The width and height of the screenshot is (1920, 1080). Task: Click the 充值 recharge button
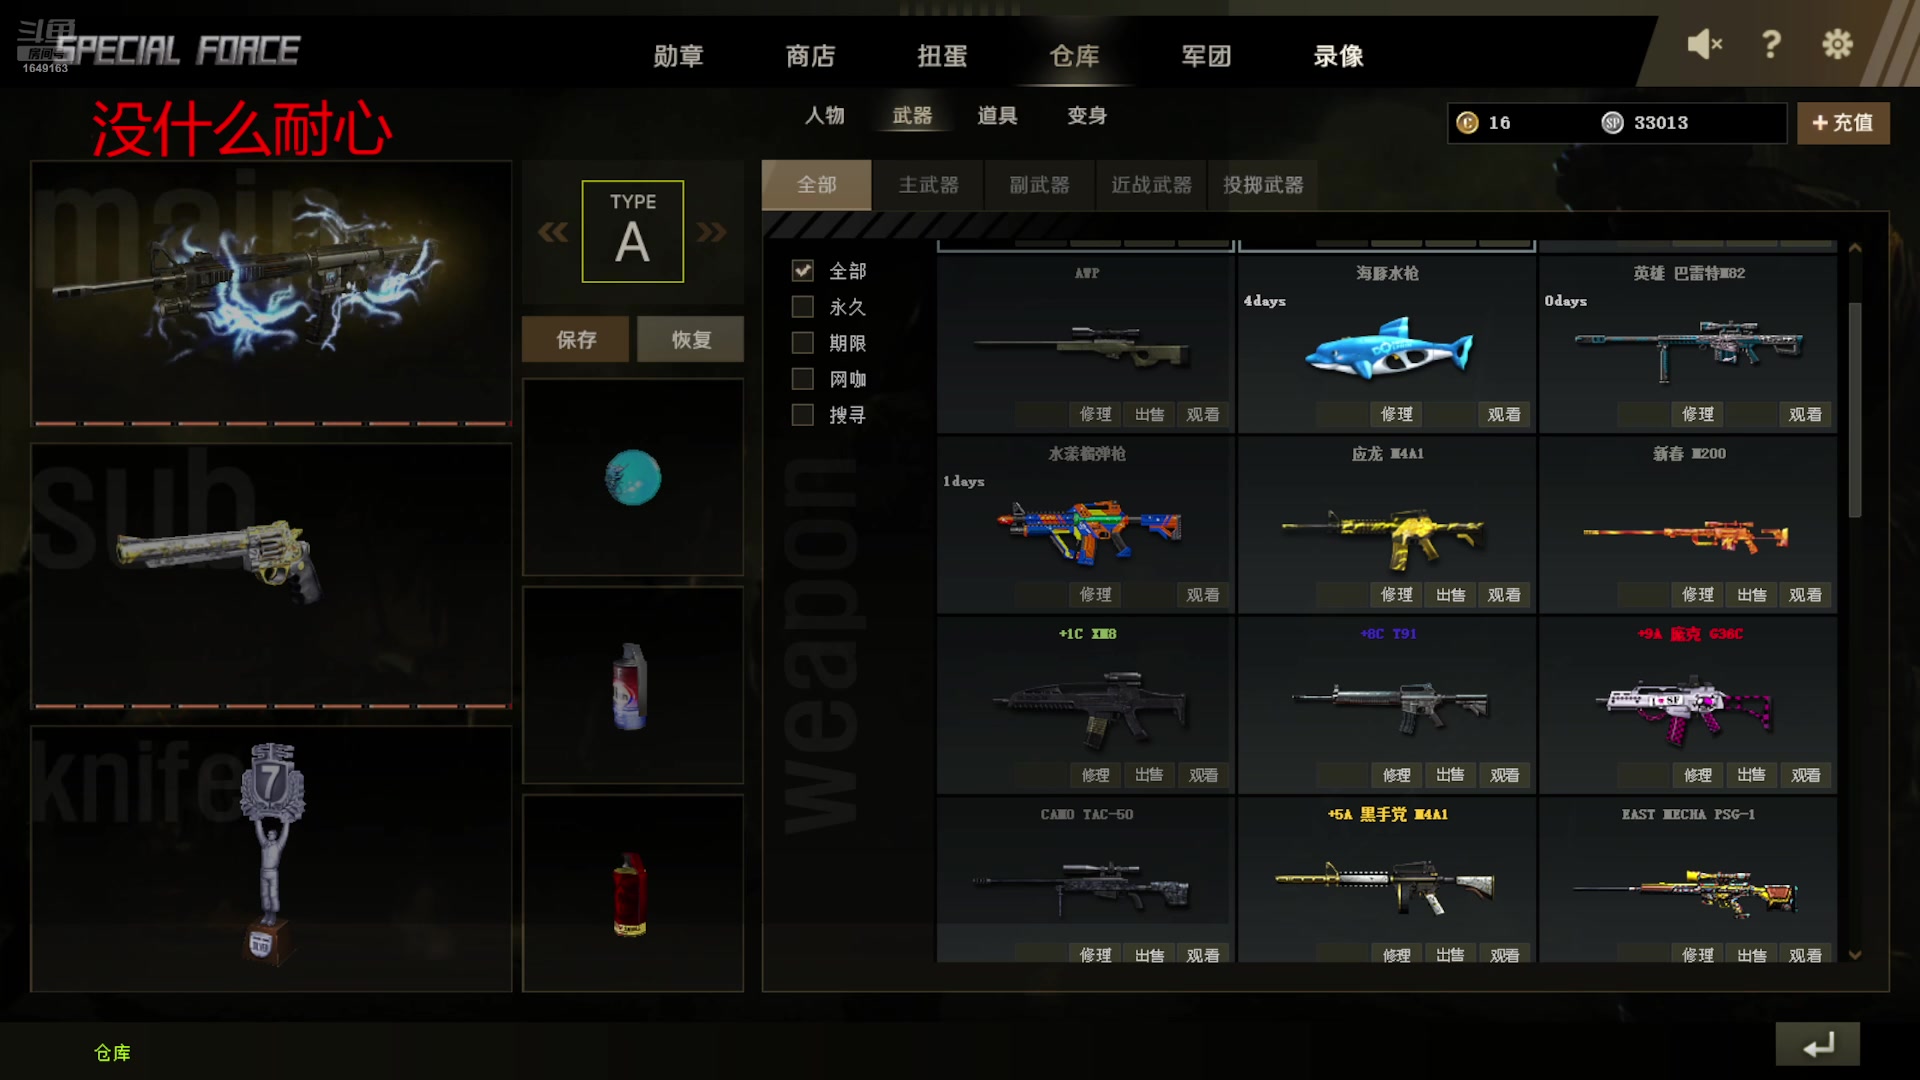coord(1843,123)
